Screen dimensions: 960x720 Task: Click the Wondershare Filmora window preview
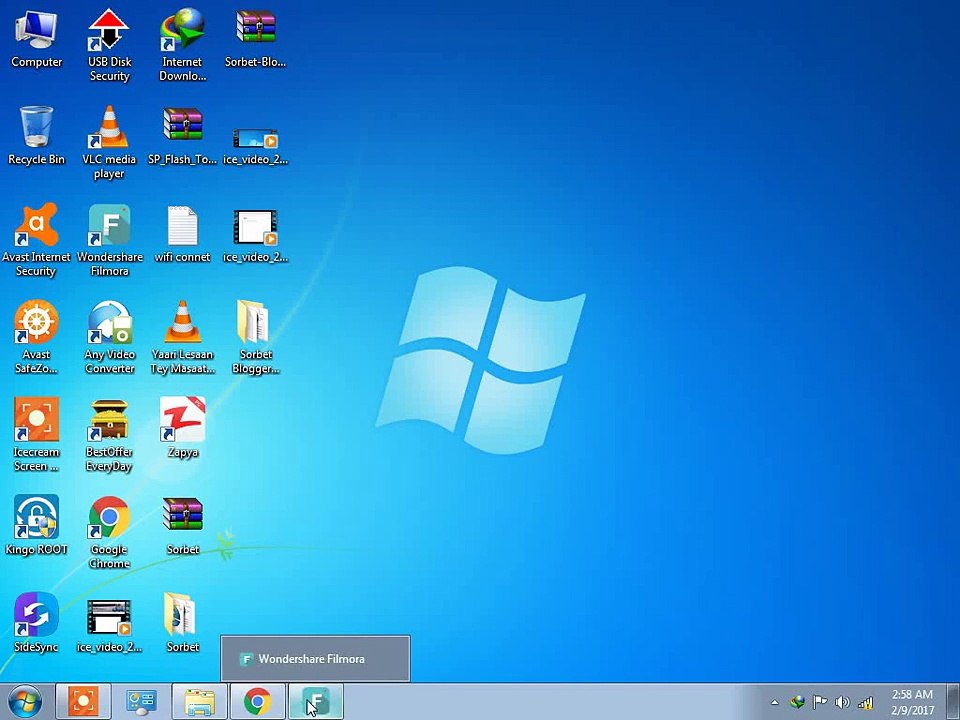coord(315,659)
